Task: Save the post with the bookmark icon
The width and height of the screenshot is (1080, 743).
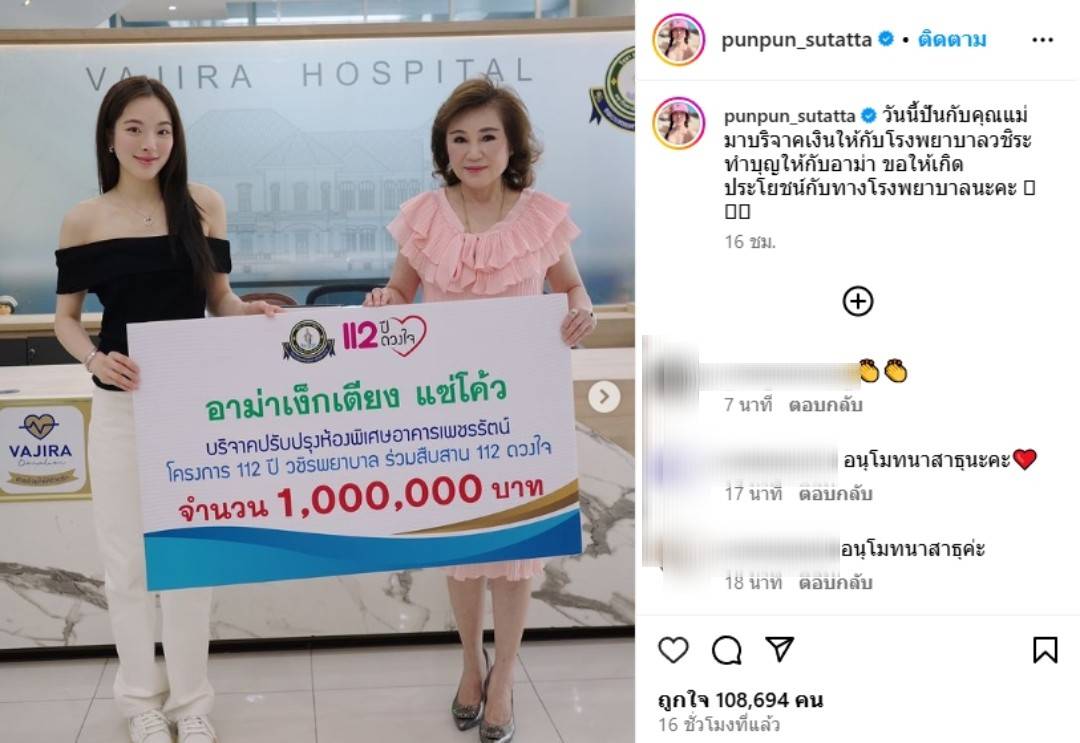Action: pyautogui.click(x=1045, y=650)
